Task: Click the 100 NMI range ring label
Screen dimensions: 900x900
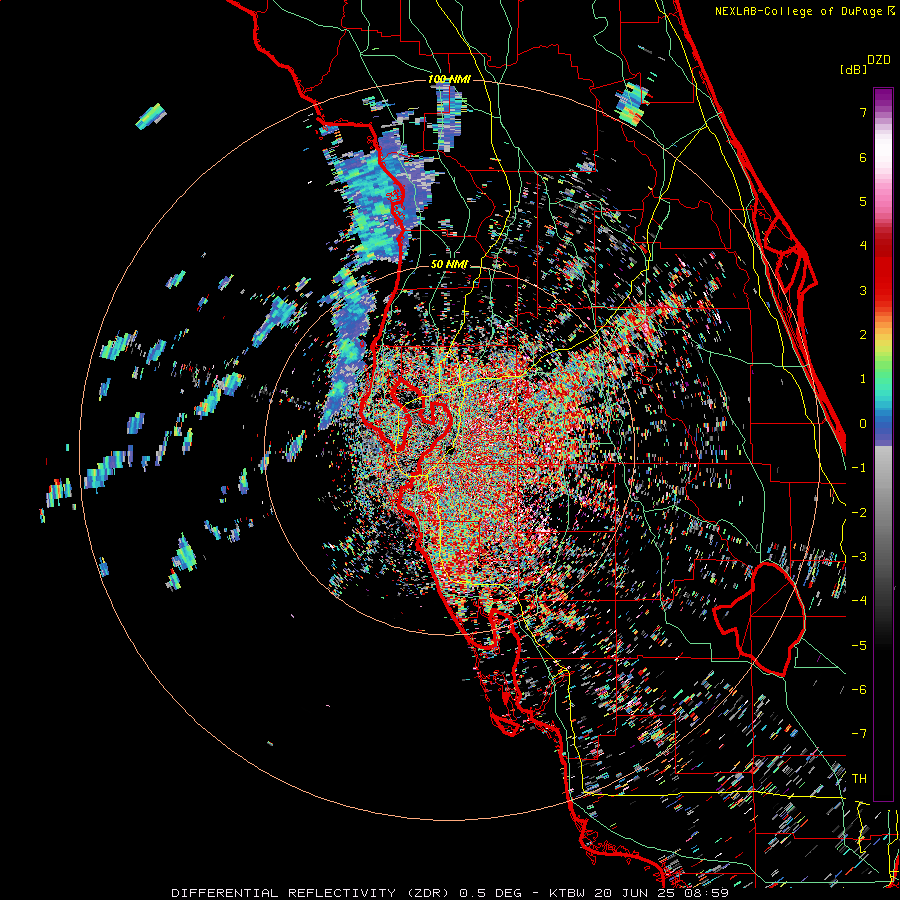Action: 449,79
